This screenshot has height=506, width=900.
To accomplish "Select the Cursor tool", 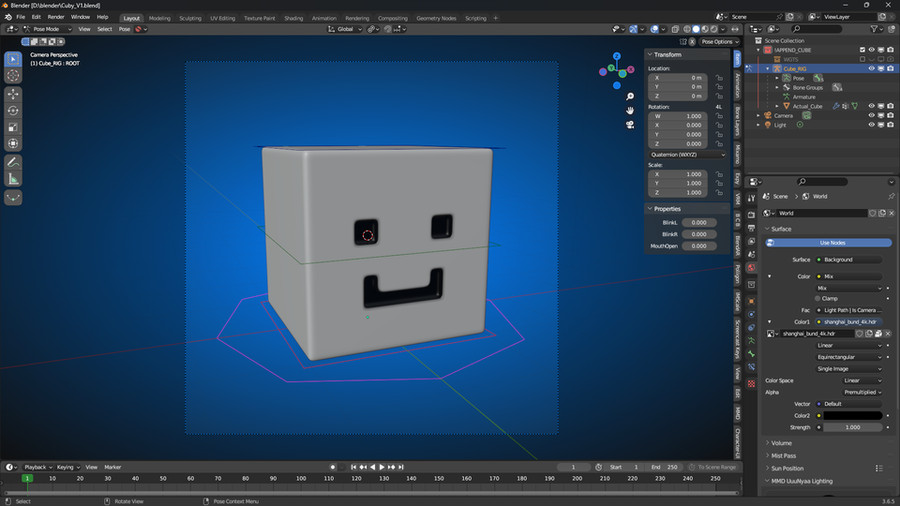I will [x=13, y=76].
